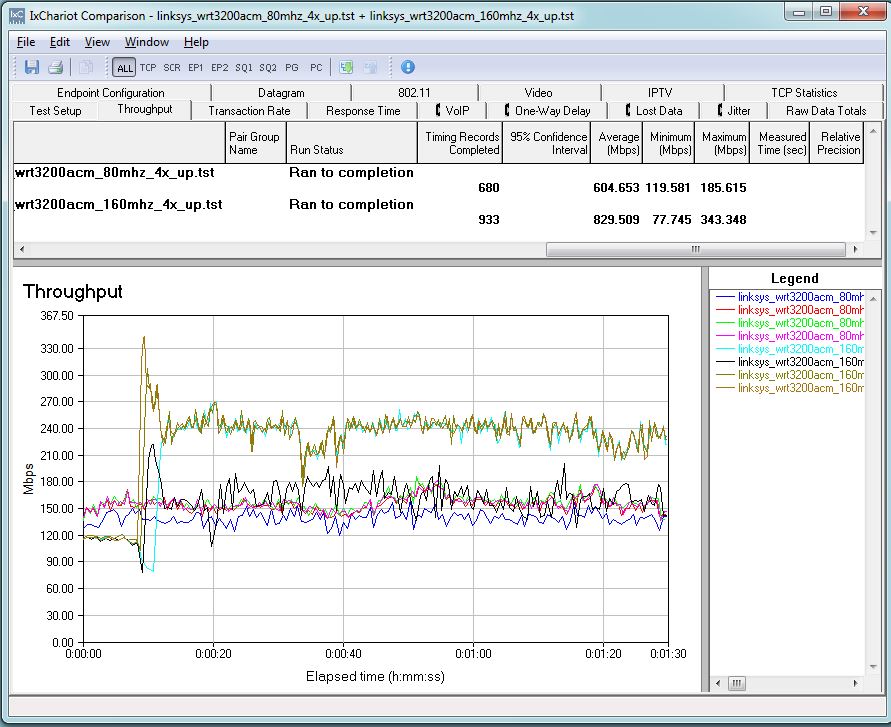The image size is (891, 727).
Task: Click the Minimum (Mbps) column header
Action: point(668,143)
